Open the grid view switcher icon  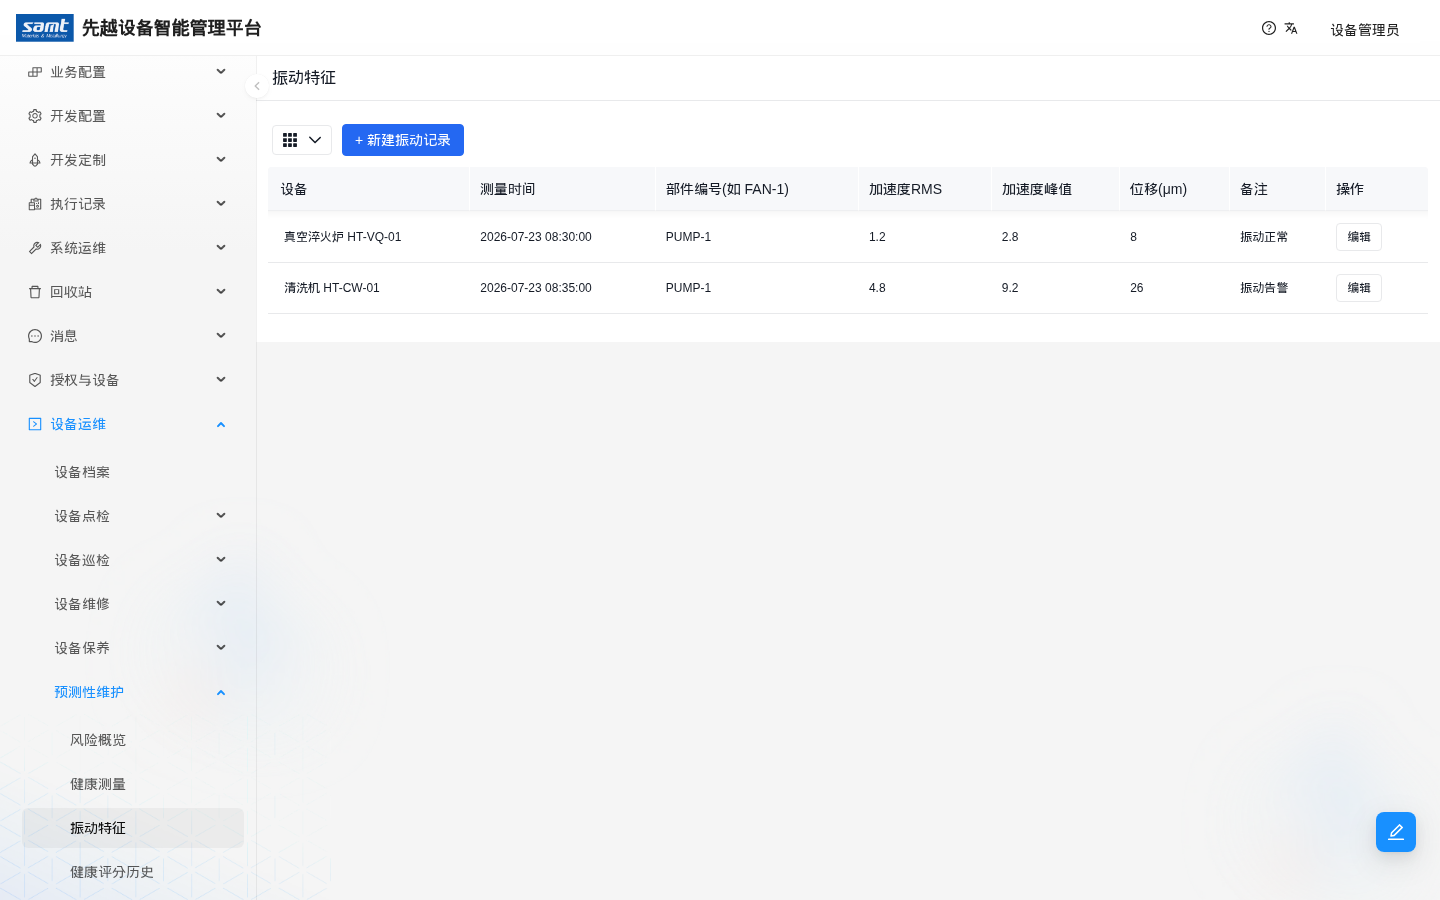pos(290,140)
